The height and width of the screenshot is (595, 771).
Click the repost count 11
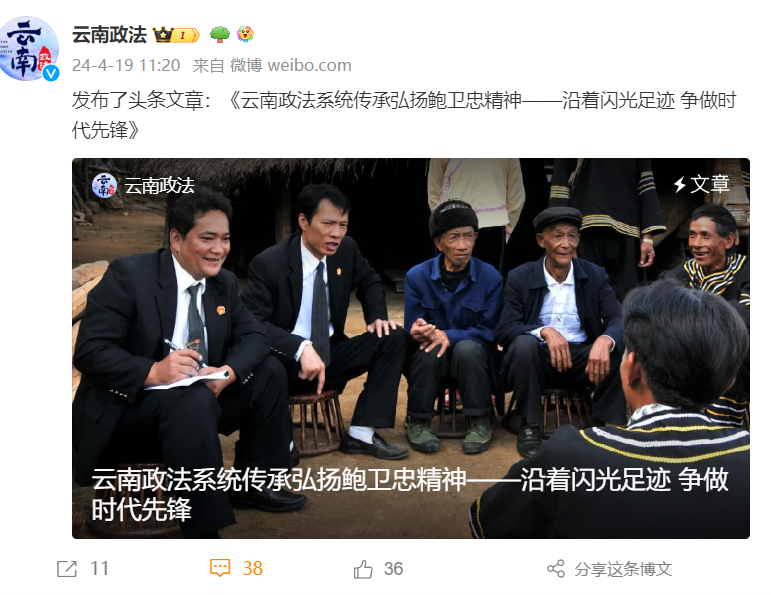coord(99,568)
